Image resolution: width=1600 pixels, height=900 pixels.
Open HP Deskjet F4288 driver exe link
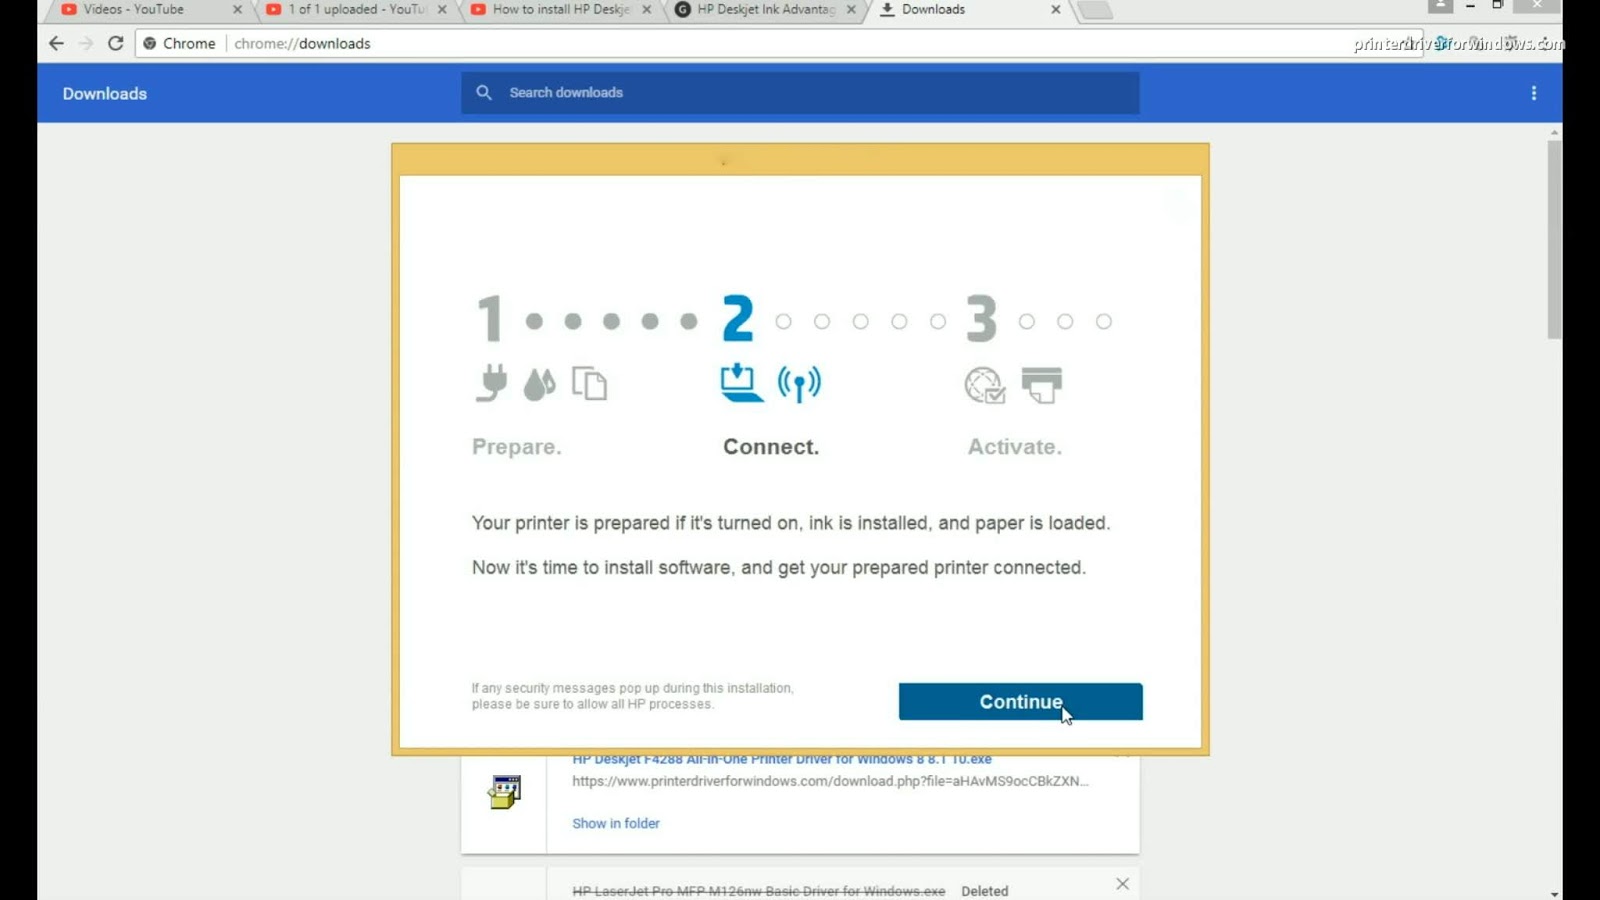(782, 760)
